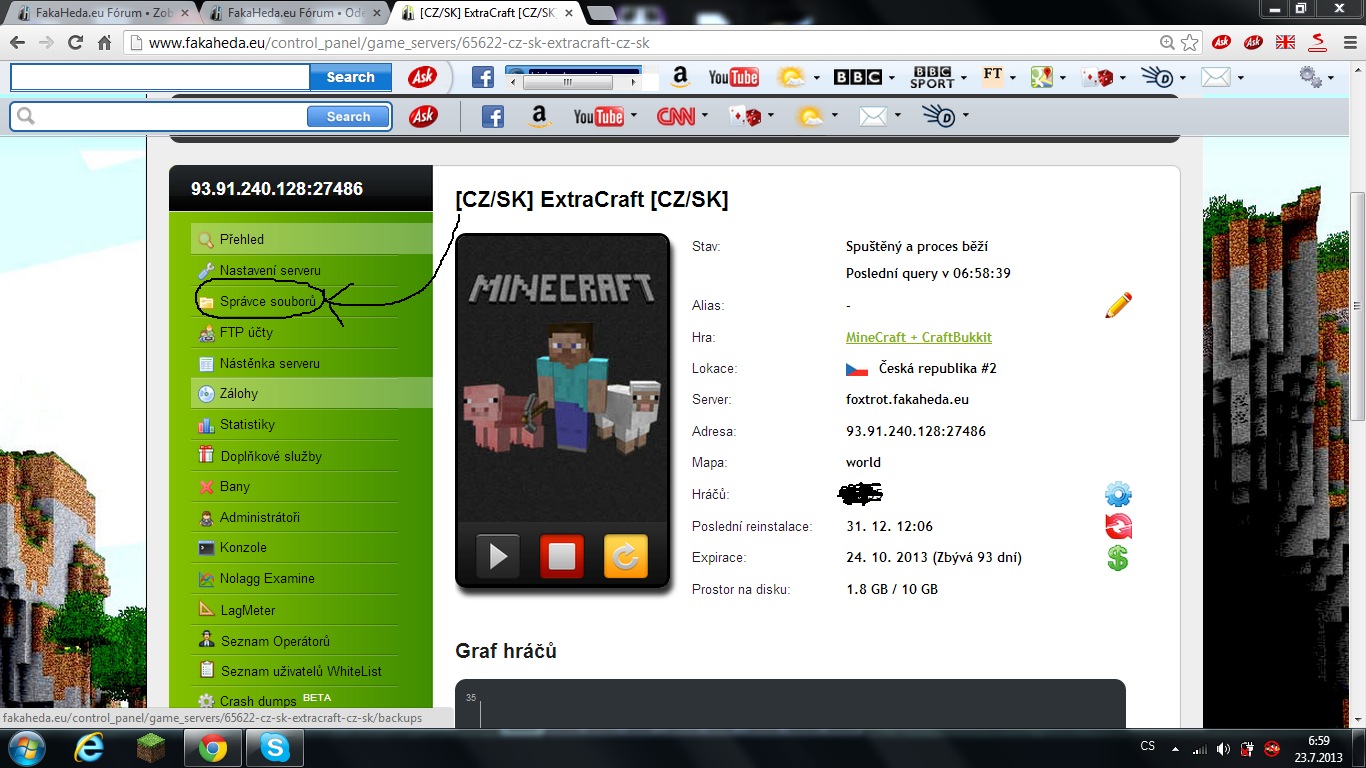1366x768 pixels.
Task: Open the toolbar settings gear dropdown
Action: click(1316, 77)
